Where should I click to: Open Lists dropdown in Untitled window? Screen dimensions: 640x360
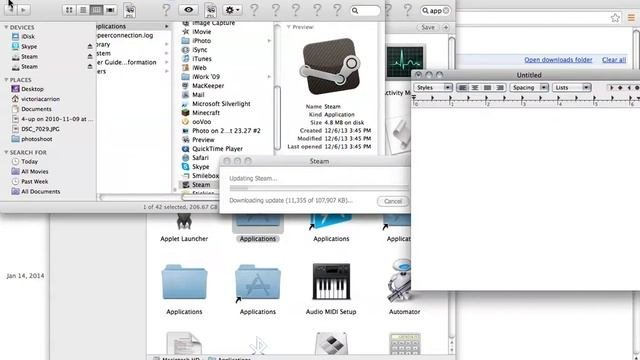(571, 87)
